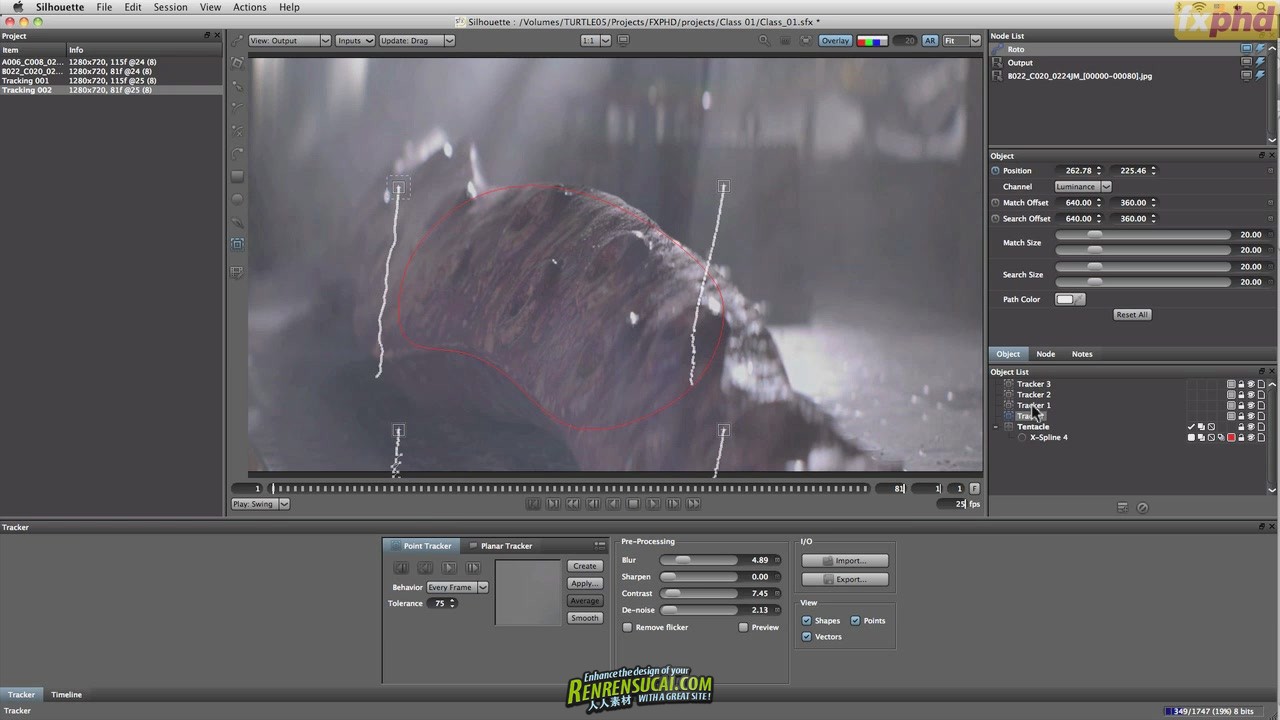Click the Import... button
The image size is (1280, 720).
tap(845, 560)
